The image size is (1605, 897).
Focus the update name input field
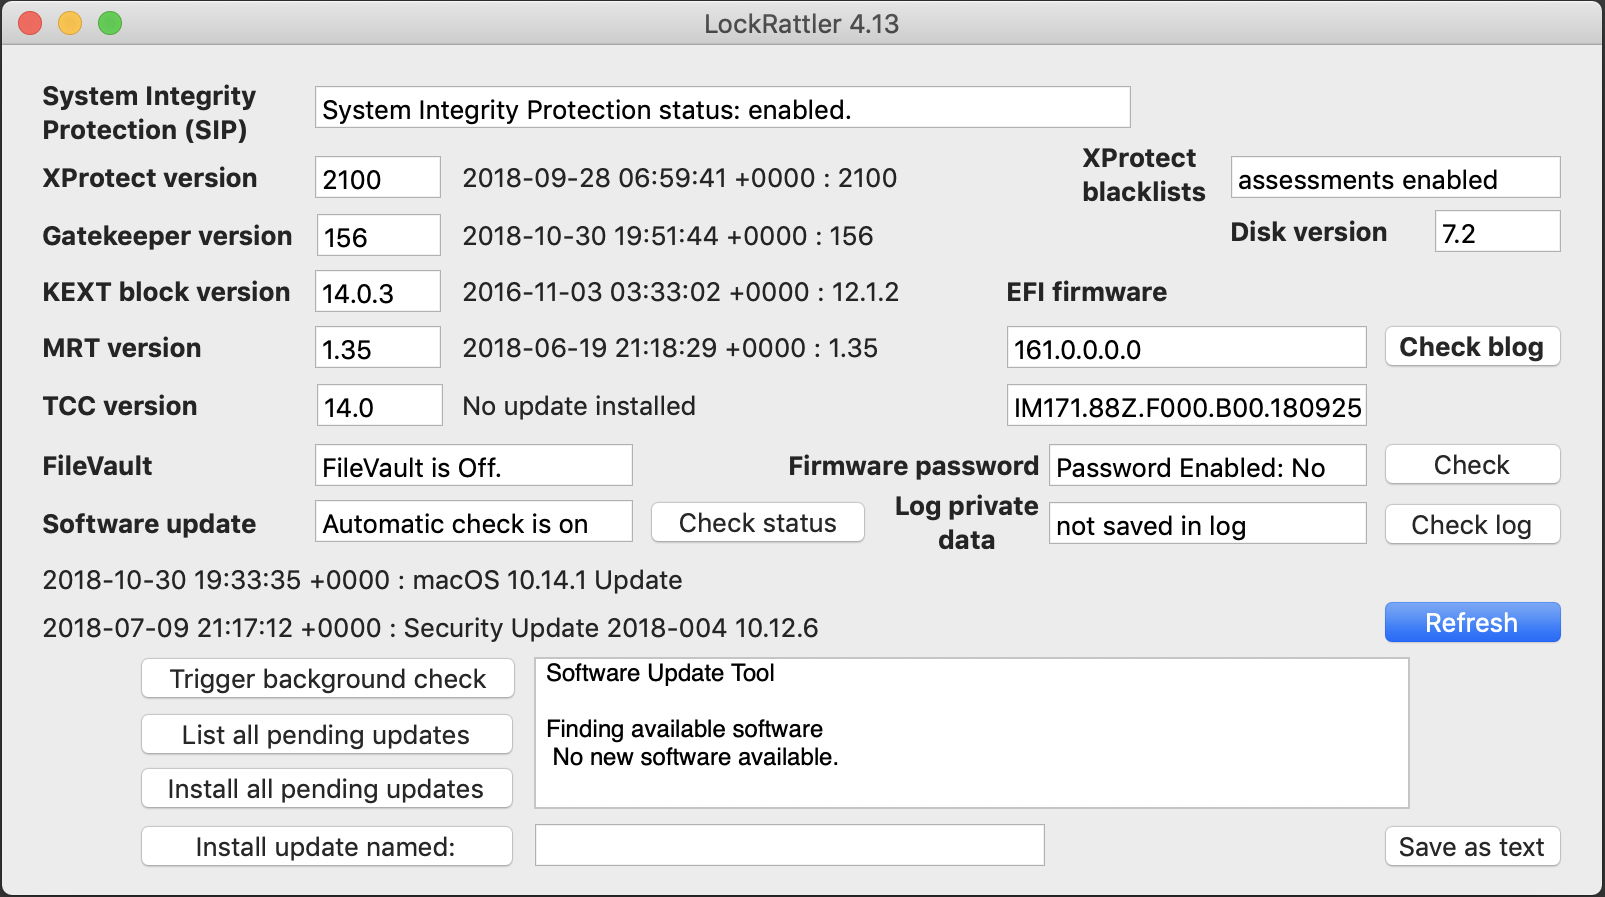pyautogui.click(x=789, y=846)
